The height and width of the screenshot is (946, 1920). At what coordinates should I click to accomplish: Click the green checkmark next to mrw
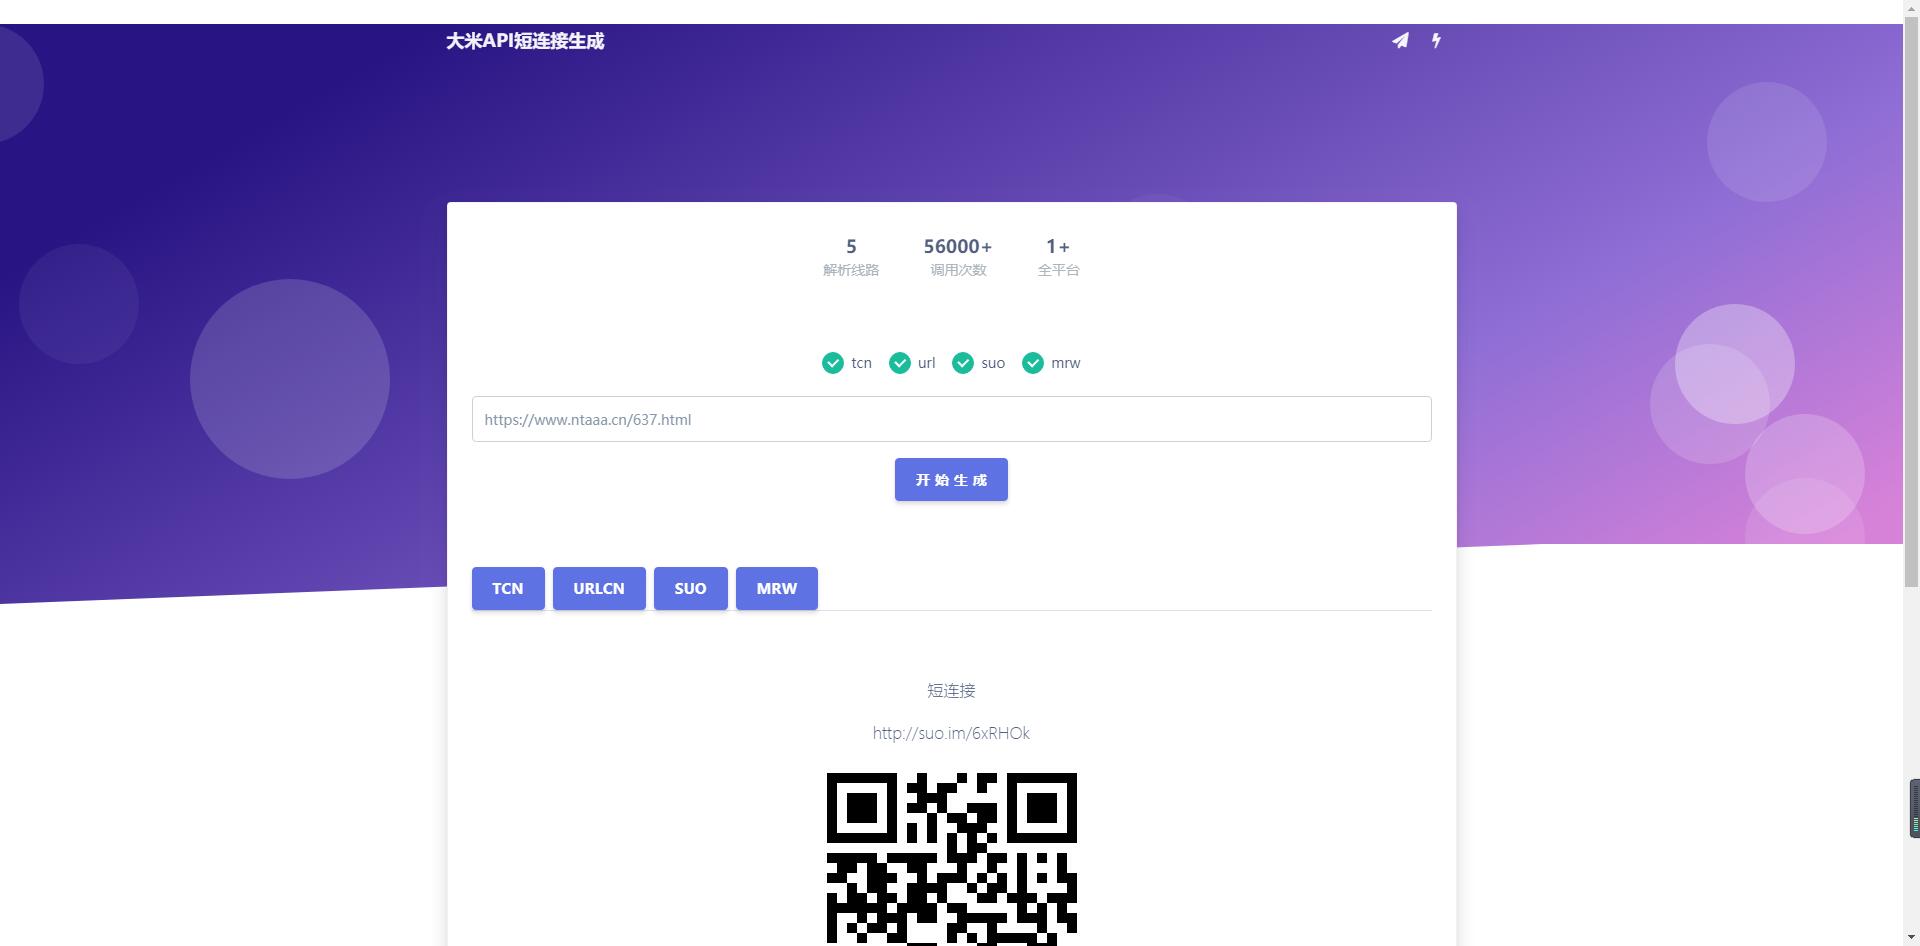1032,363
